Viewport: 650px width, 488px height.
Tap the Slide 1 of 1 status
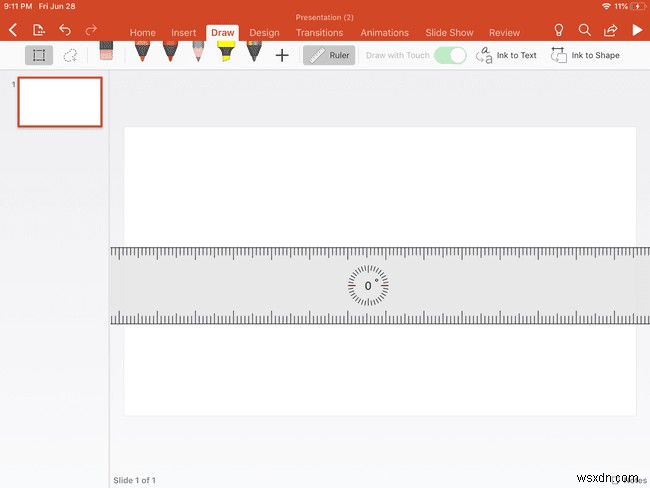point(135,480)
